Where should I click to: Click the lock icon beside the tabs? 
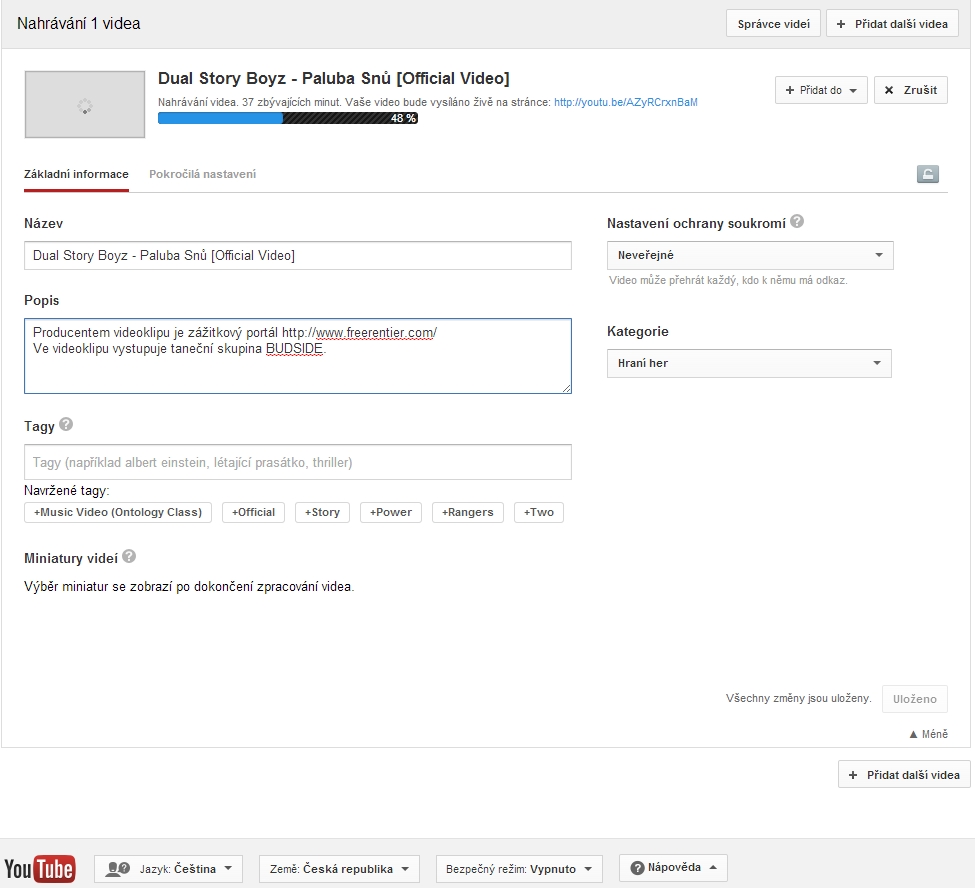(x=927, y=174)
